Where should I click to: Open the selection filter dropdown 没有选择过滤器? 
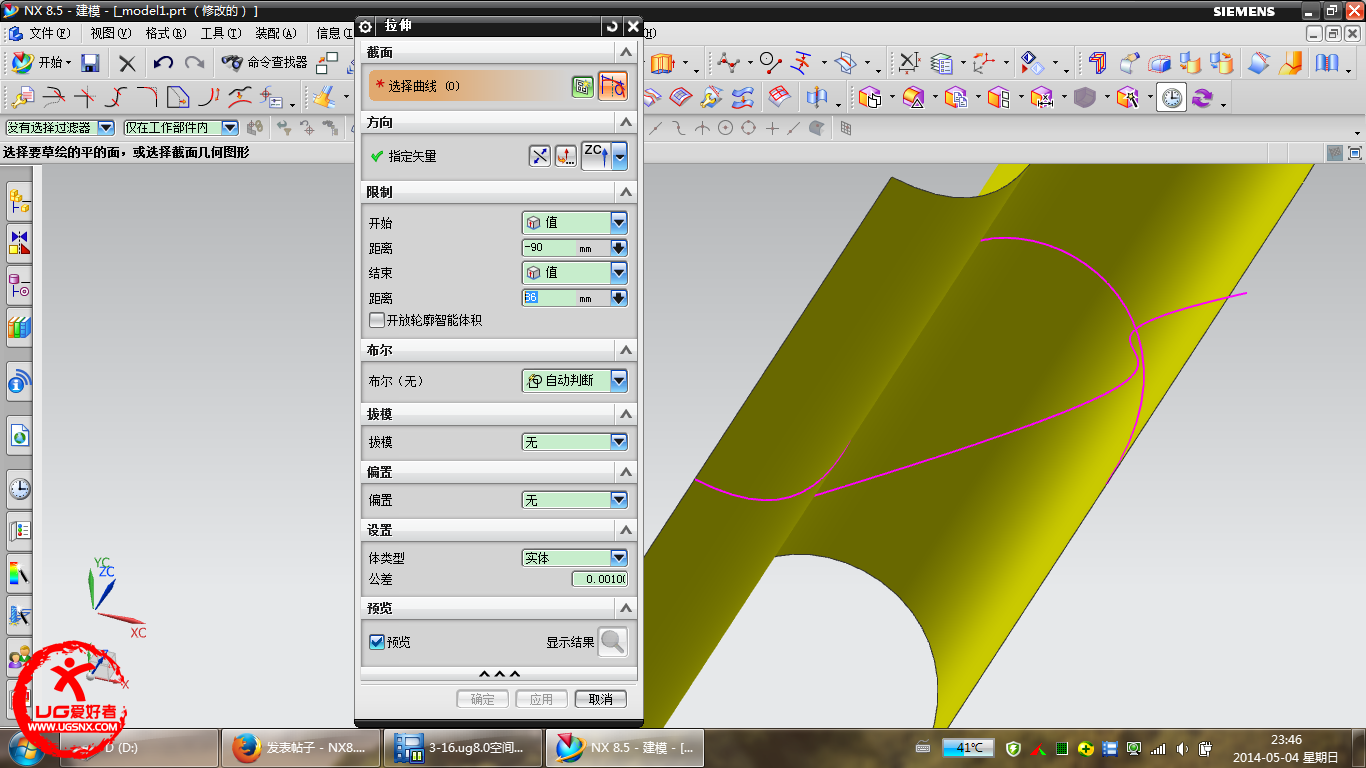pos(60,128)
